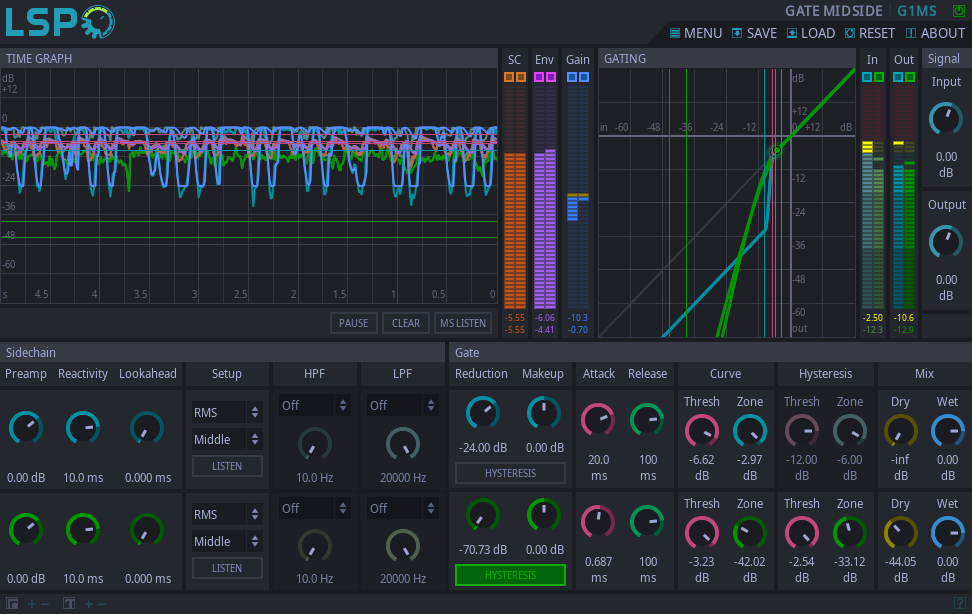Open the lower row RMS mode dropdown
This screenshot has width=972, height=614.
227,514
